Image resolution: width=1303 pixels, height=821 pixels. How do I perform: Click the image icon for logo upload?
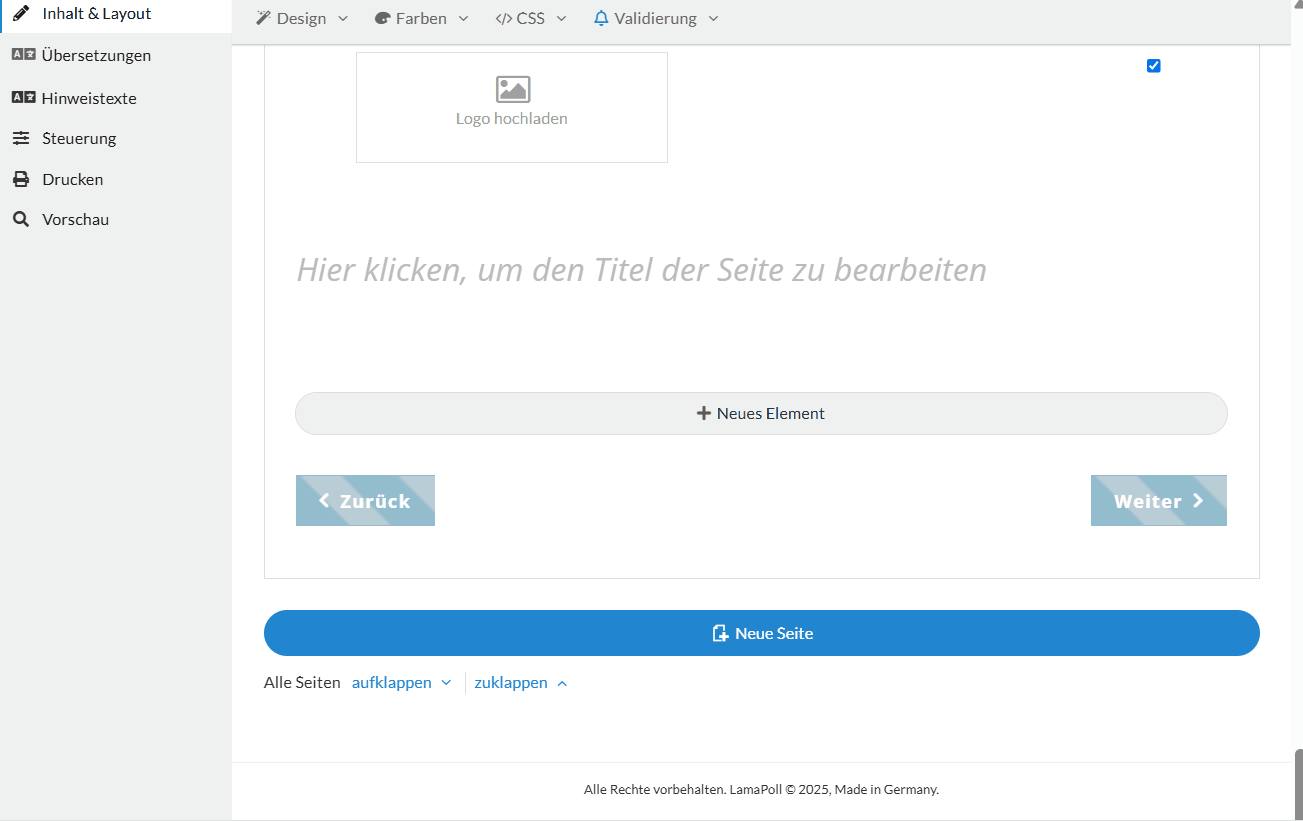click(512, 90)
